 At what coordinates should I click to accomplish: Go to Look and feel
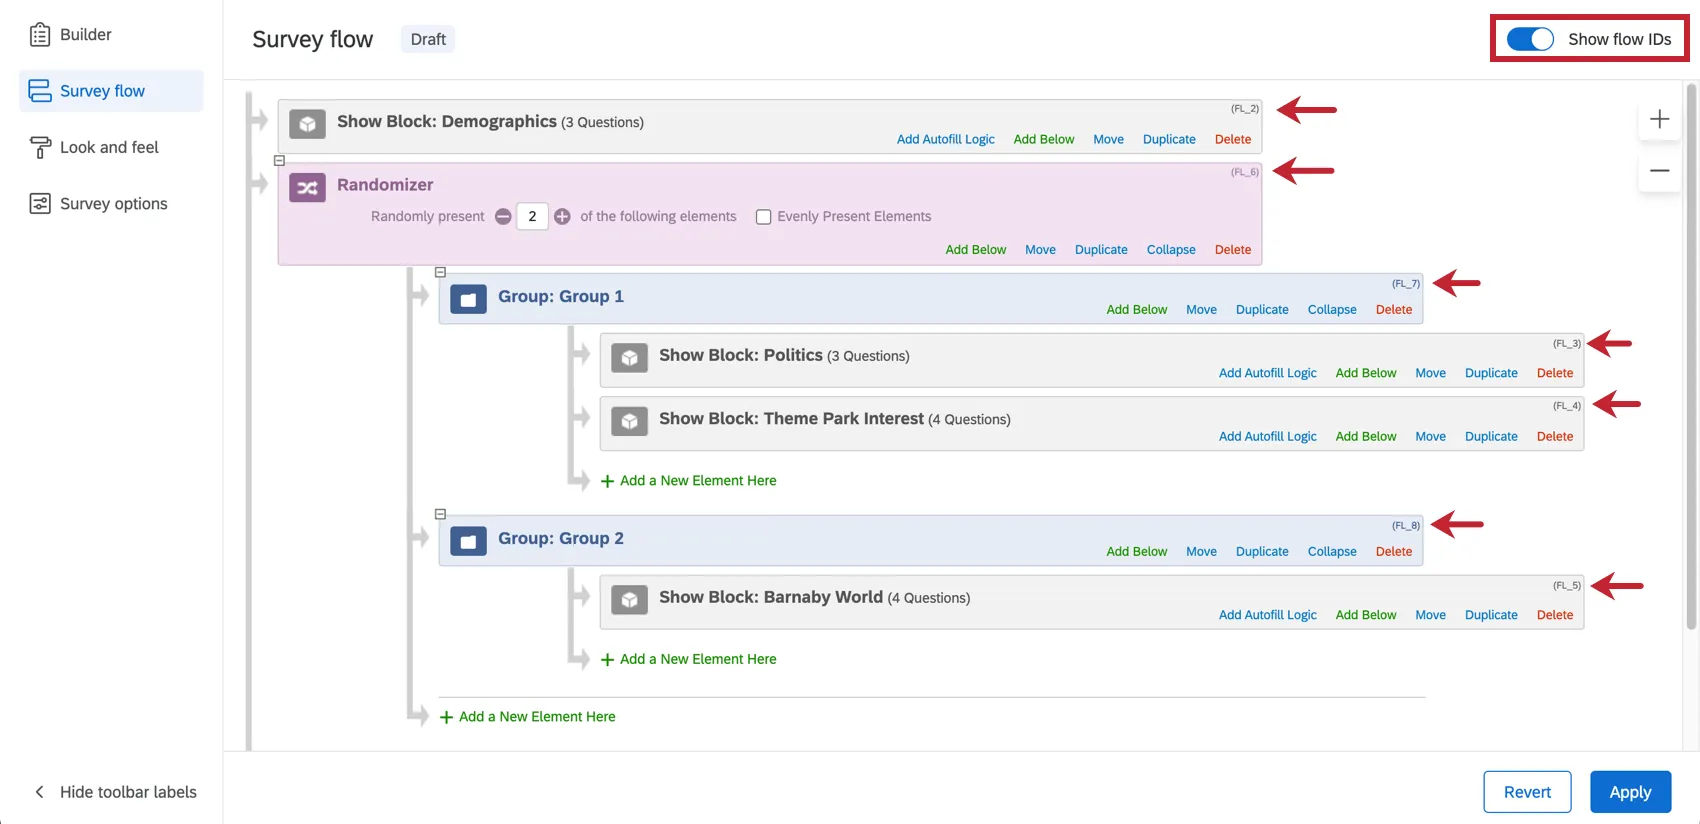[109, 148]
